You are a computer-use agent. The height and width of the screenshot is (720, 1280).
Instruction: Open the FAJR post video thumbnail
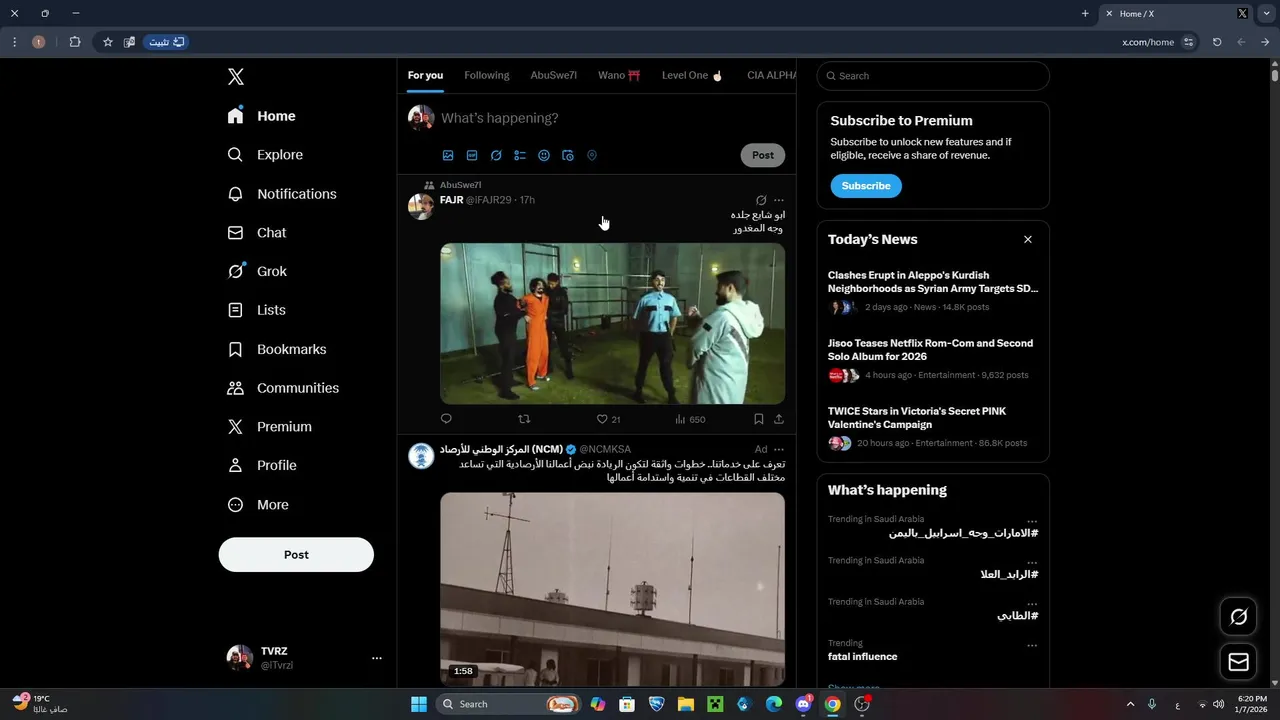[x=613, y=324]
